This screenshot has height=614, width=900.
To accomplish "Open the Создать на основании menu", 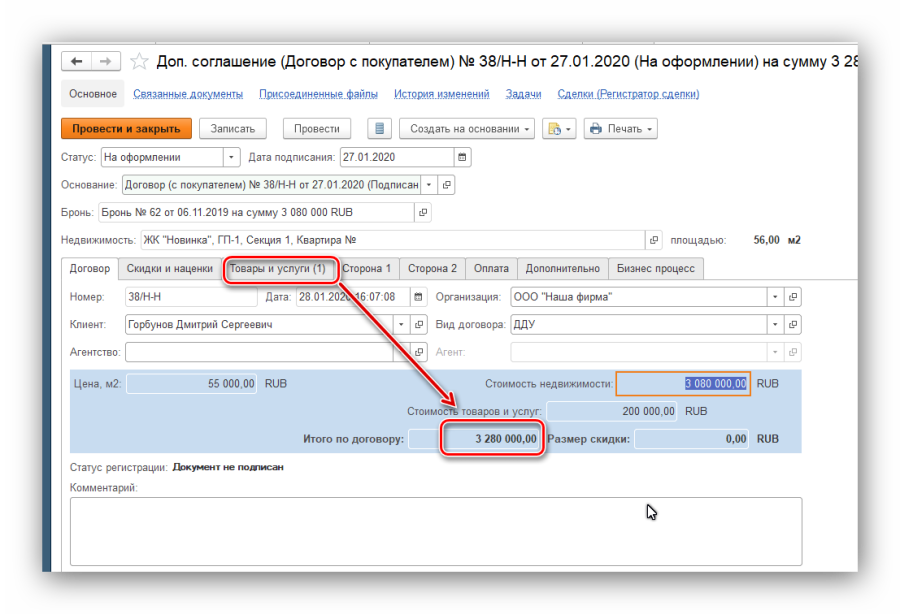I will pos(466,129).
